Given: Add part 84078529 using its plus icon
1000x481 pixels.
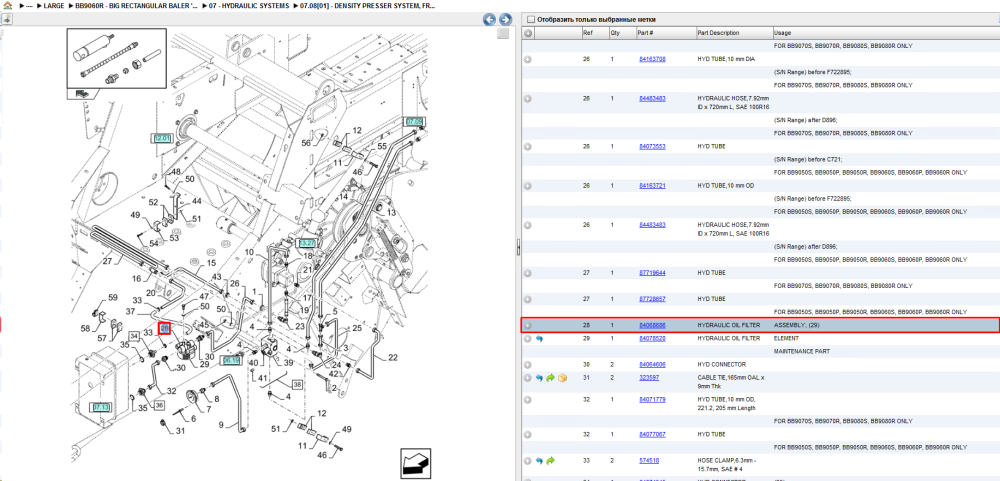Looking at the screenshot, I should tap(528, 339).
